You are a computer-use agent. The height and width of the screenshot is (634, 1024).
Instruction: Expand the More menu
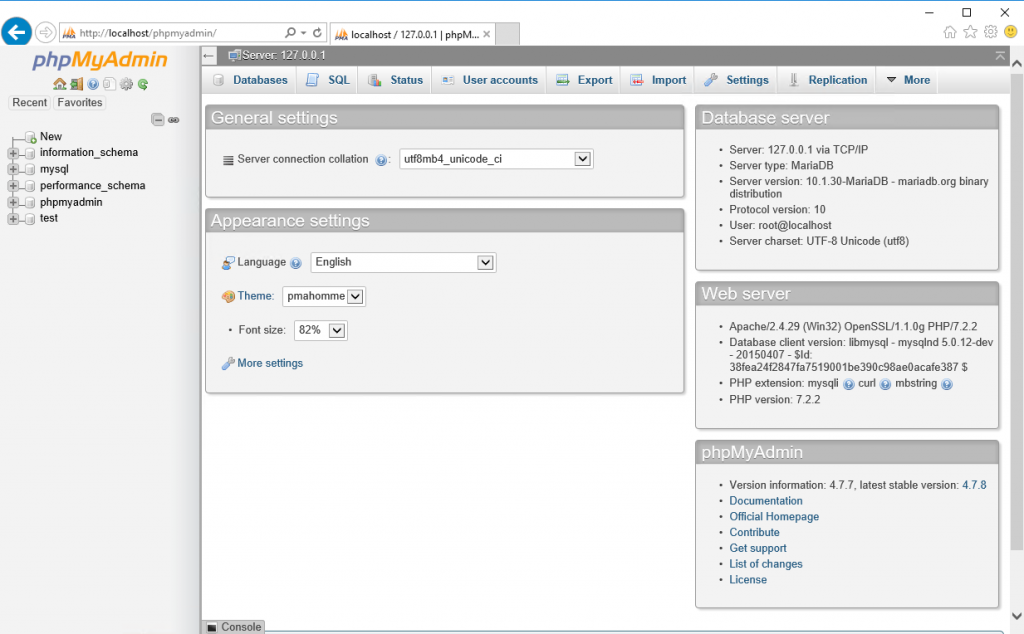point(908,80)
